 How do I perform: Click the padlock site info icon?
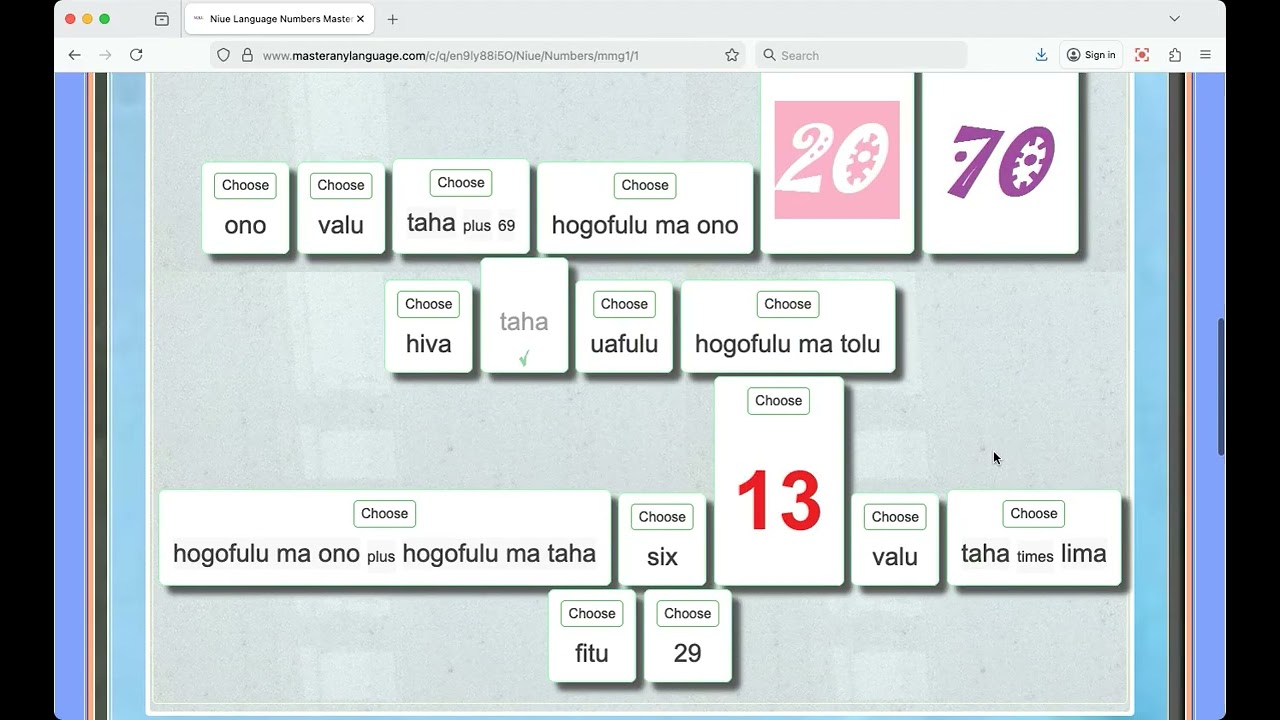pyautogui.click(x=247, y=55)
